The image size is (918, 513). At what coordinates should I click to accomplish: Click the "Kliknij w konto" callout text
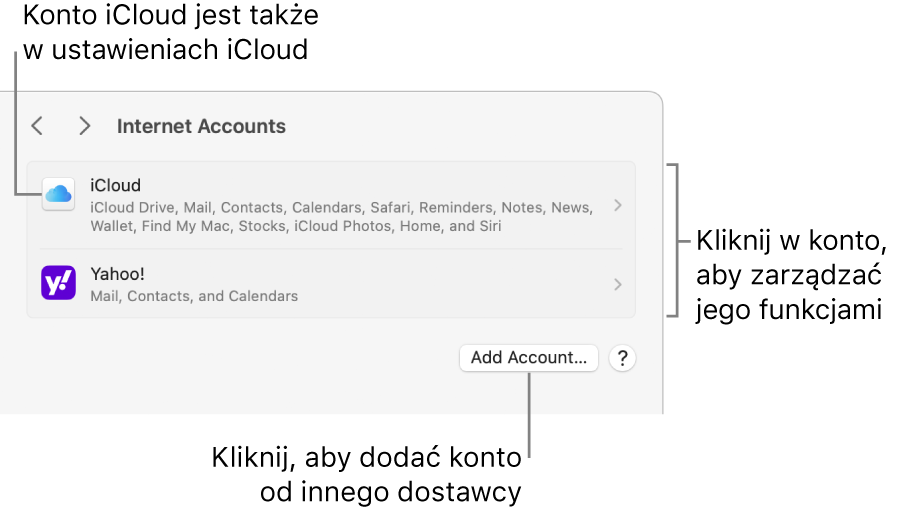[x=790, y=242]
